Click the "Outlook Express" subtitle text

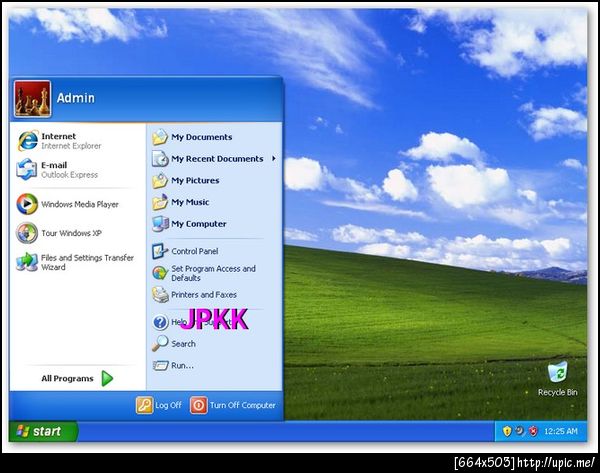tap(70, 175)
